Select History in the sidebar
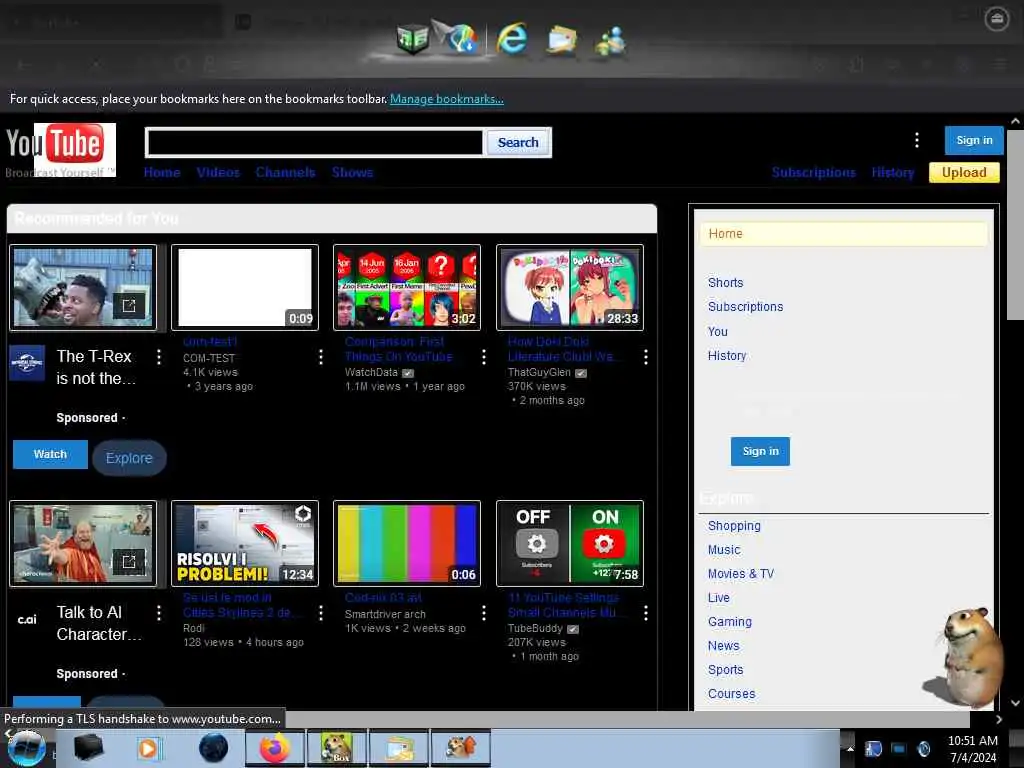Screen dimensions: 1024x768 [x=727, y=356]
